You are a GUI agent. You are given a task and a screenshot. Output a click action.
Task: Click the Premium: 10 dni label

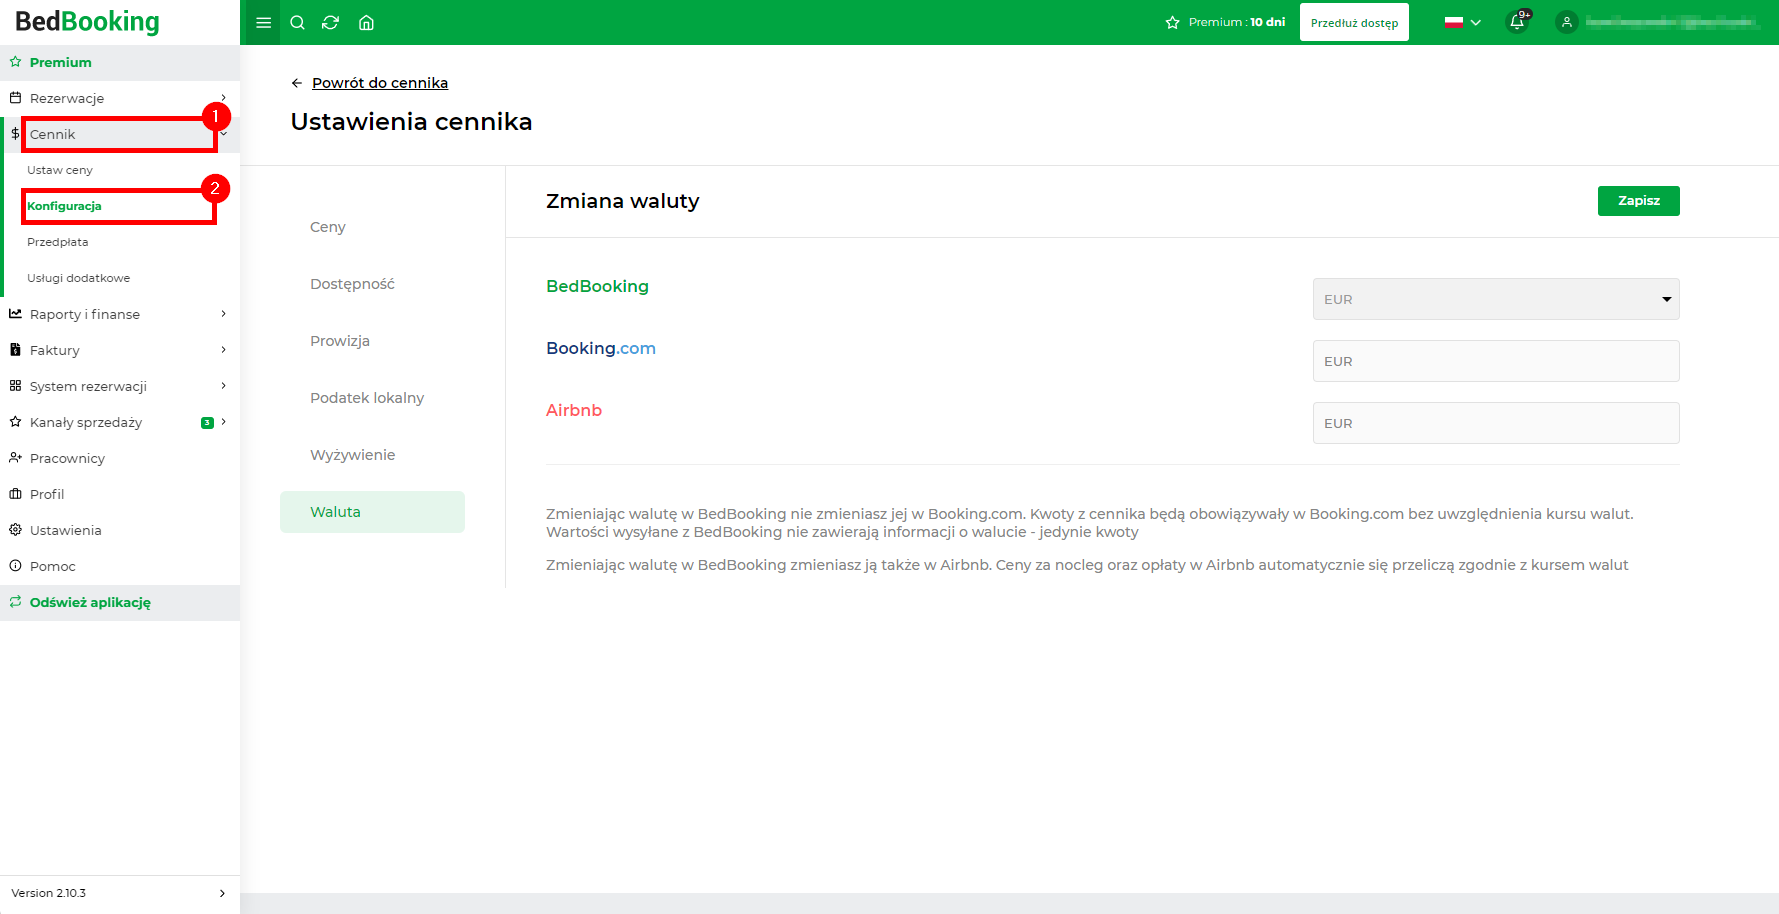coord(1237,22)
